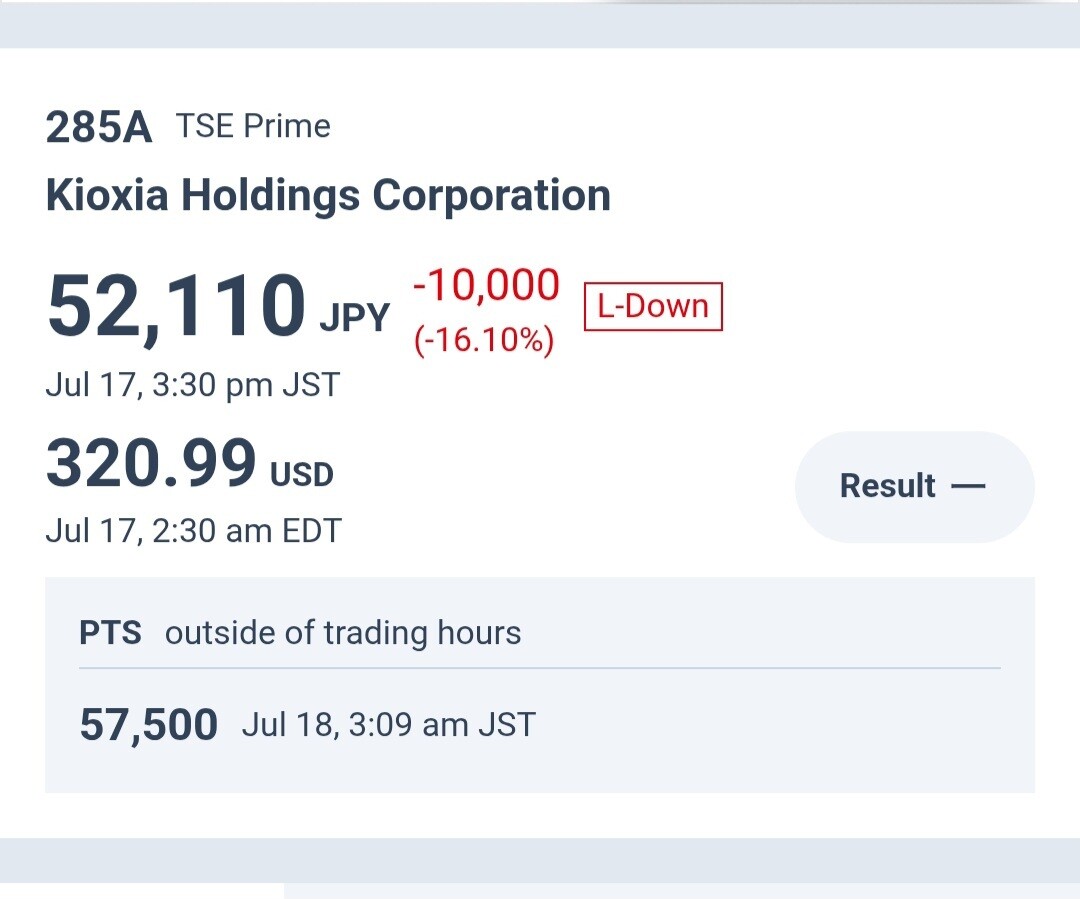1080x899 pixels.
Task: Click the gray header band above card
Action: pos(540,25)
